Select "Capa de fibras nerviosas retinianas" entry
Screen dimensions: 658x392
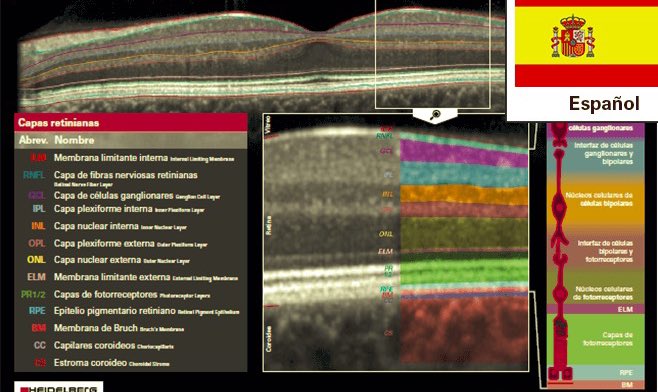click(125, 175)
